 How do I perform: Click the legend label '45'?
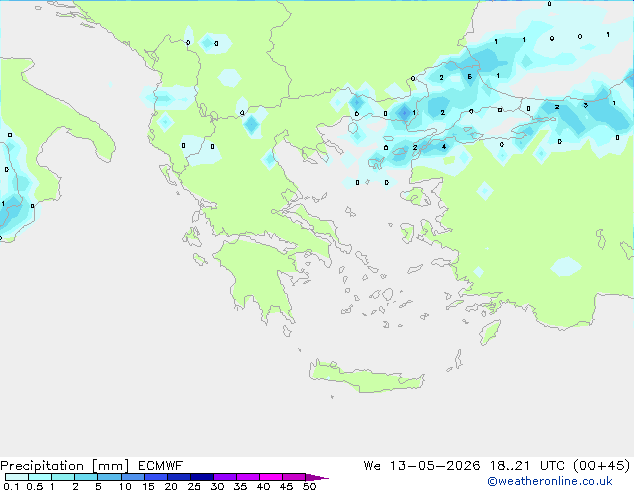286,486
